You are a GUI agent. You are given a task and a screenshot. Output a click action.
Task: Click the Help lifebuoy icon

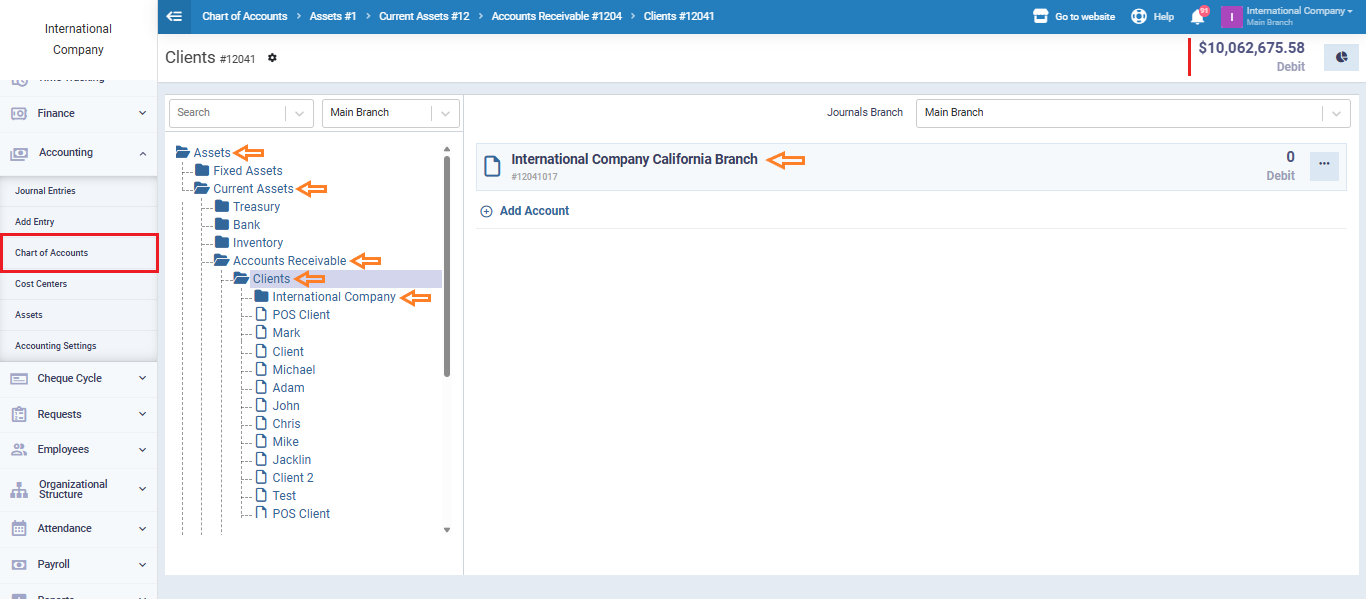(1138, 17)
